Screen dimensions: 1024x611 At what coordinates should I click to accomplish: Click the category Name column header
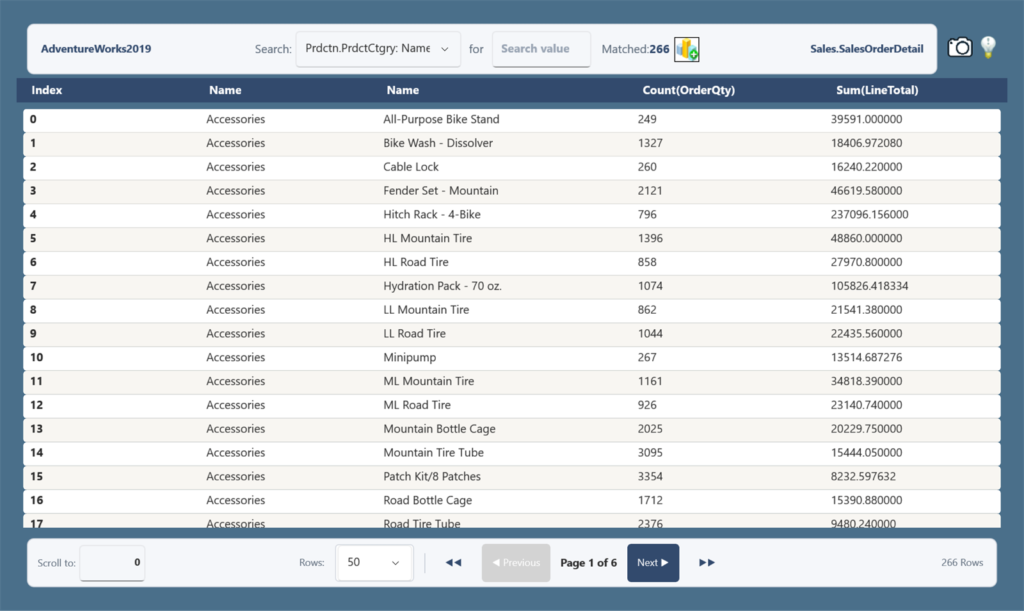[225, 90]
